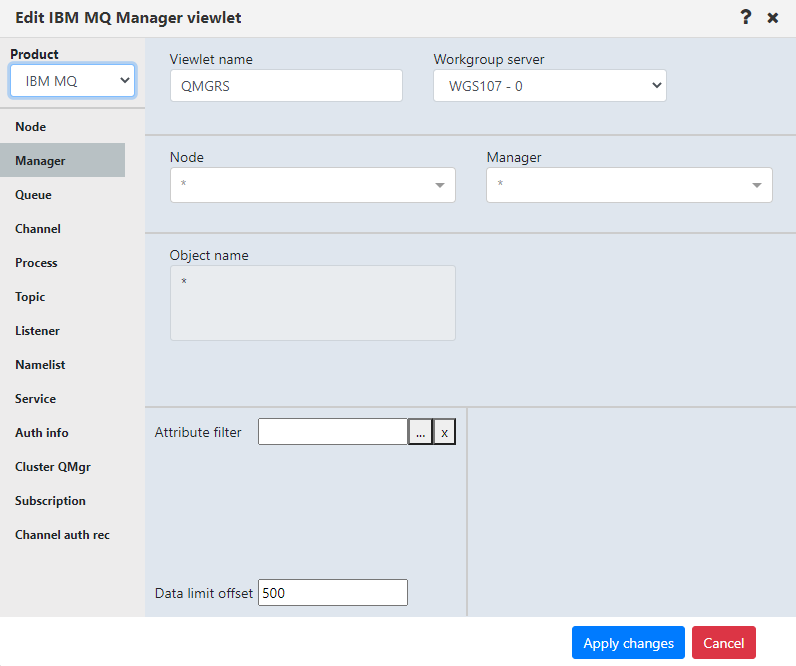The width and height of the screenshot is (796, 666).
Task: Click the Viewlet name field containing QMGRS
Action: point(286,86)
